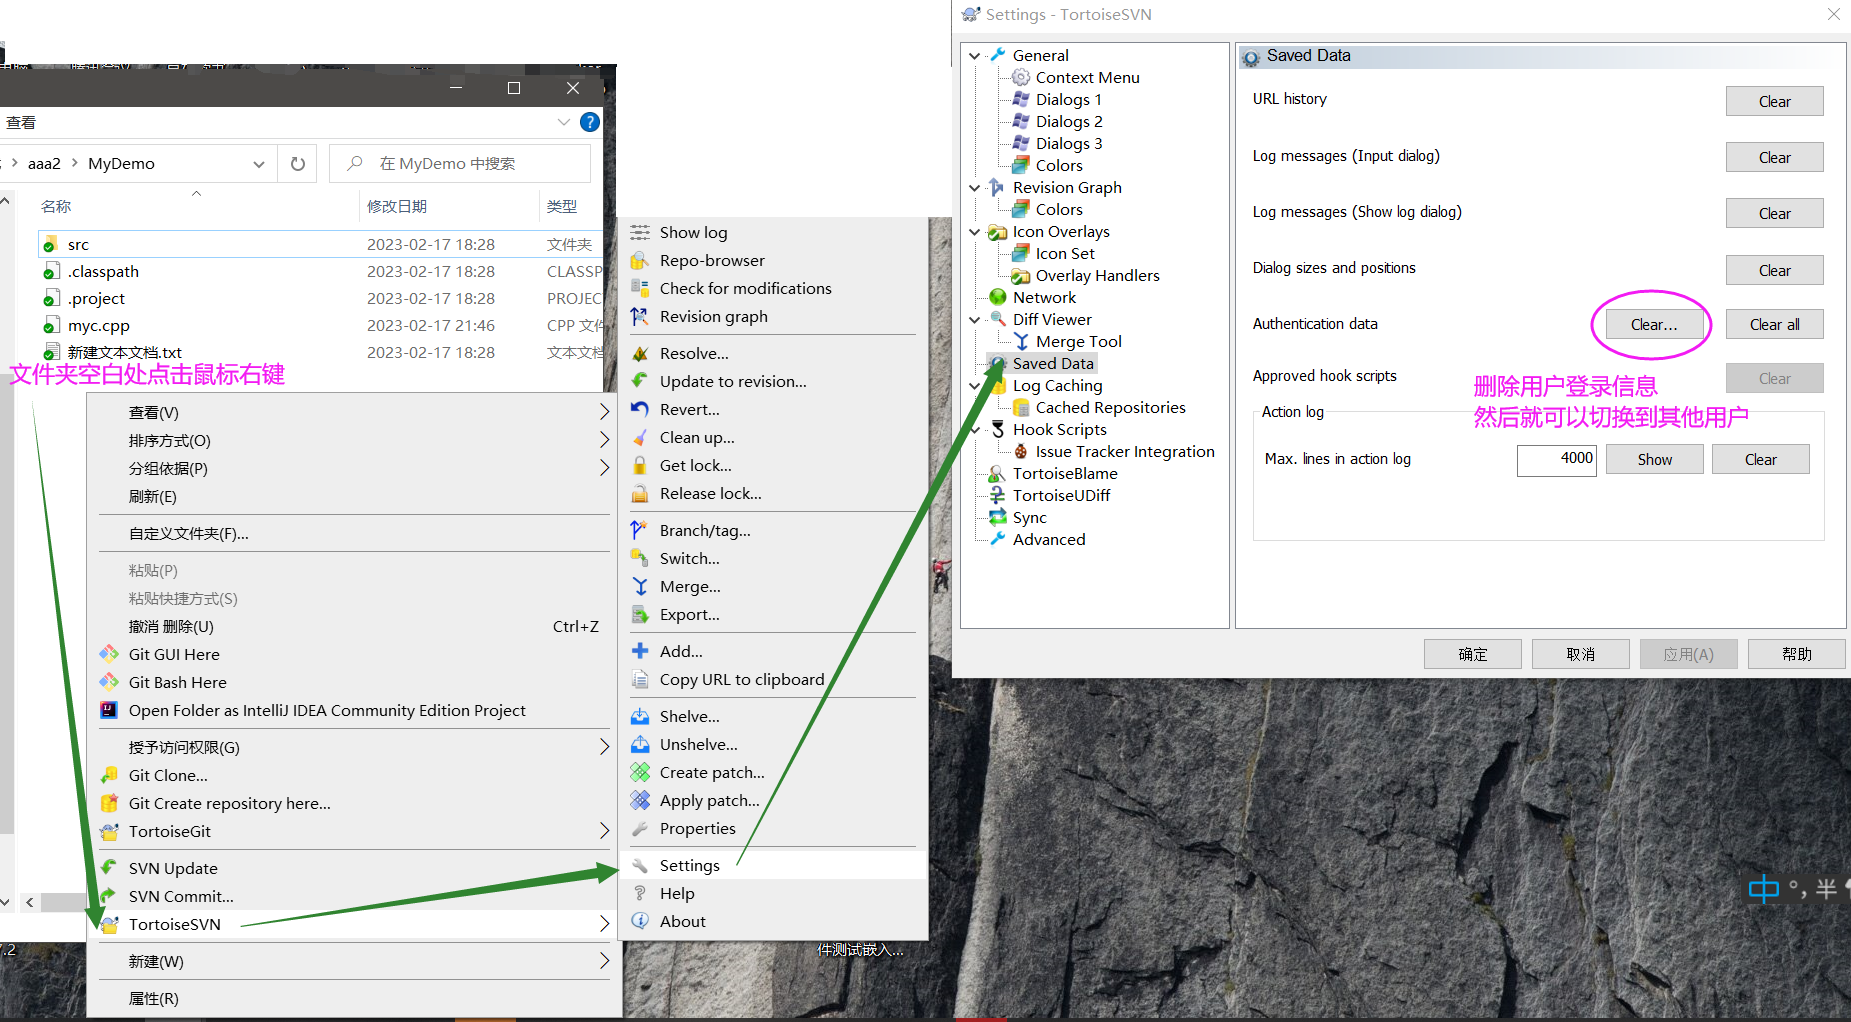This screenshot has width=1851, height=1022.
Task: Click the 查看 ribbon tab in Explorer
Action: click(21, 122)
